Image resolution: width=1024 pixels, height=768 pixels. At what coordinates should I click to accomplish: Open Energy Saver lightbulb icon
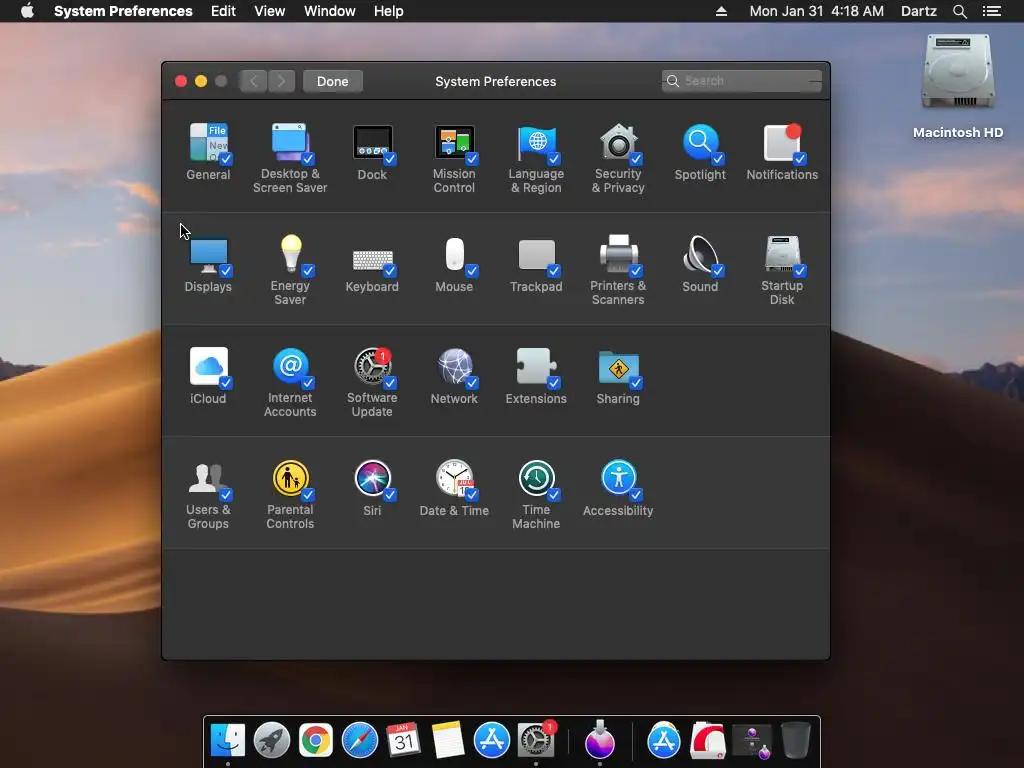point(290,253)
